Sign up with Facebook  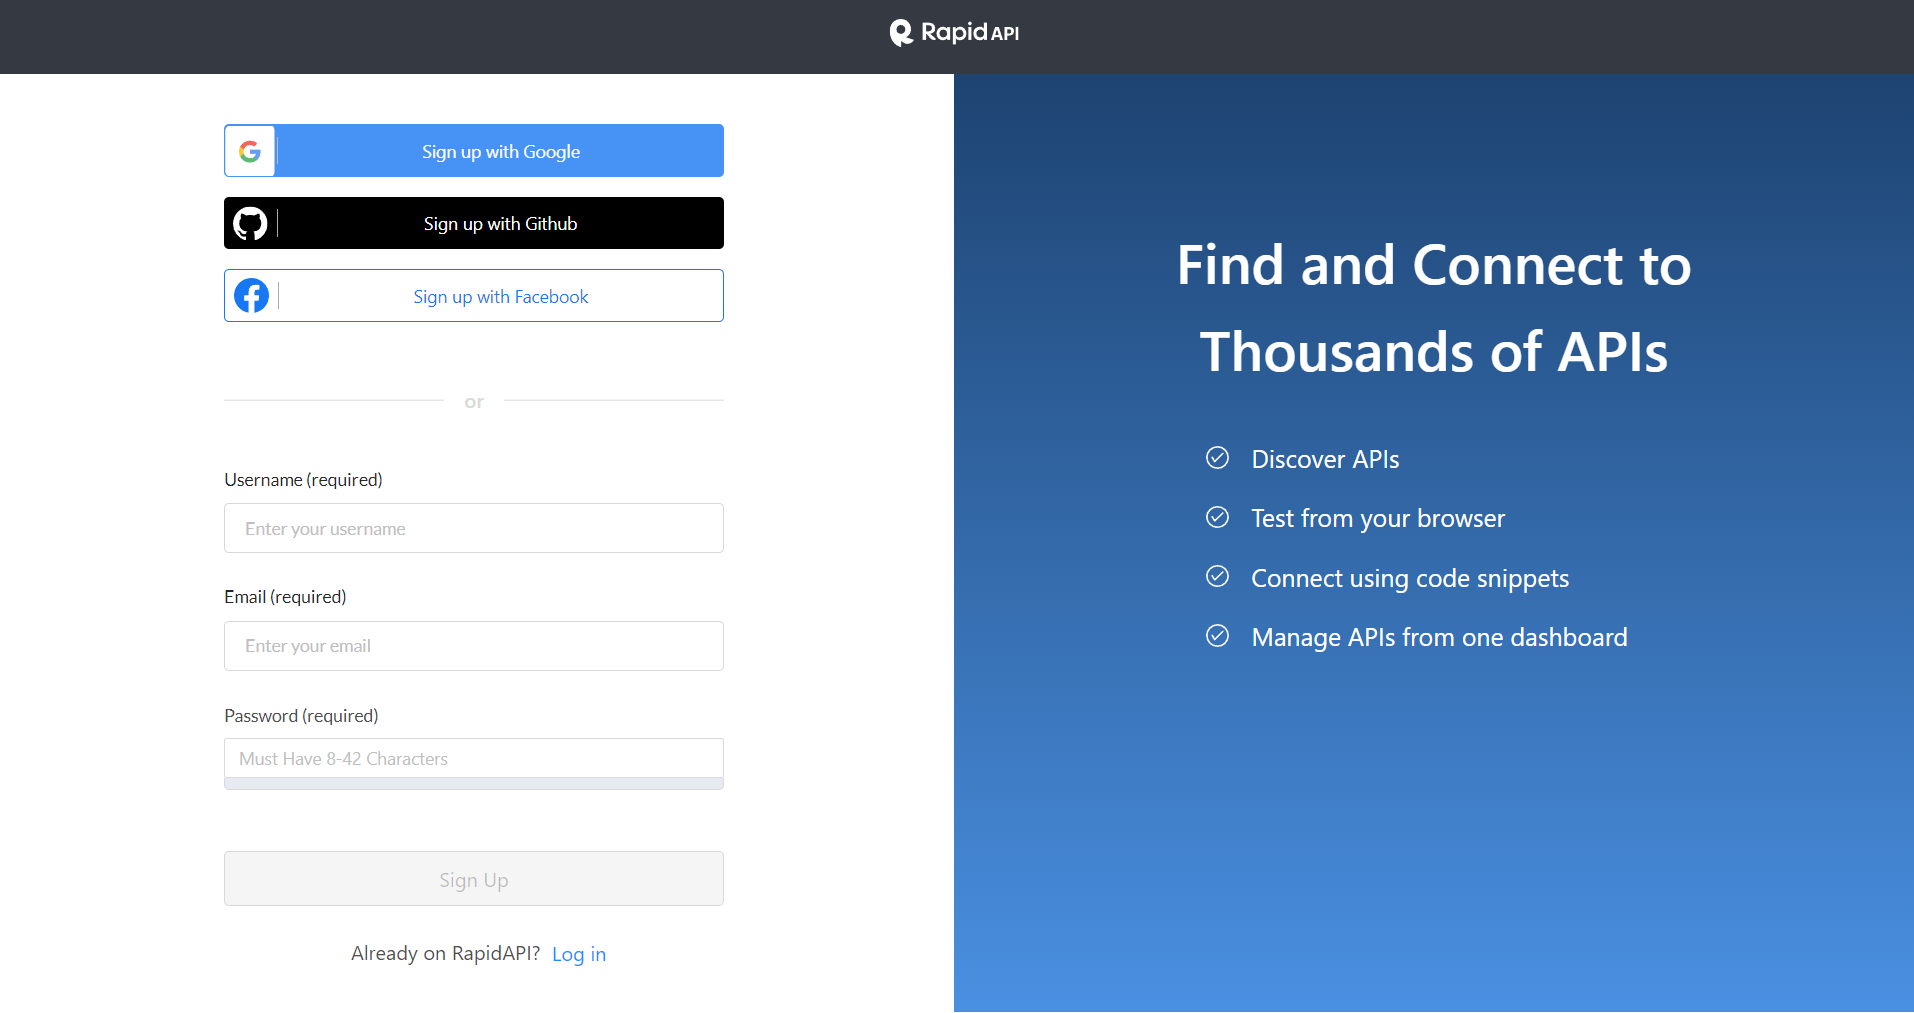(x=474, y=296)
